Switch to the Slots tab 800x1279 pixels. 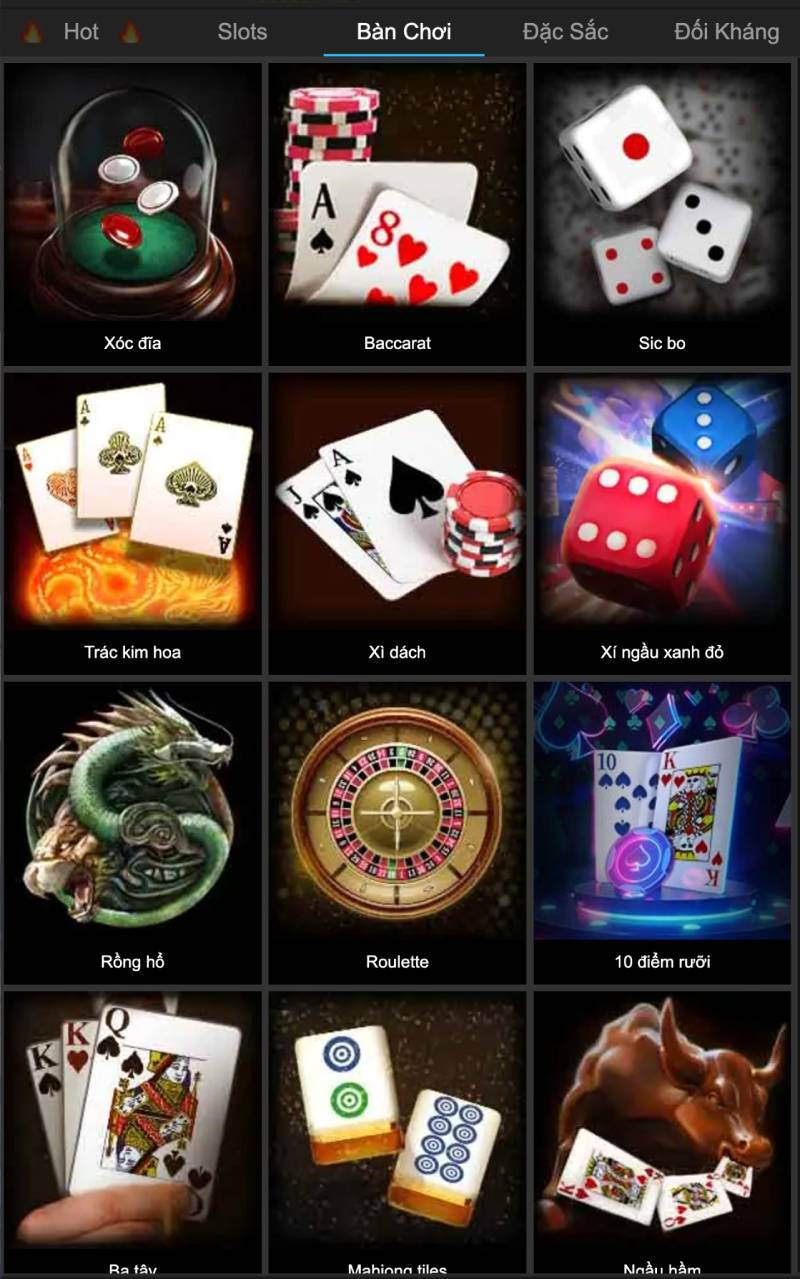pyautogui.click(x=242, y=32)
